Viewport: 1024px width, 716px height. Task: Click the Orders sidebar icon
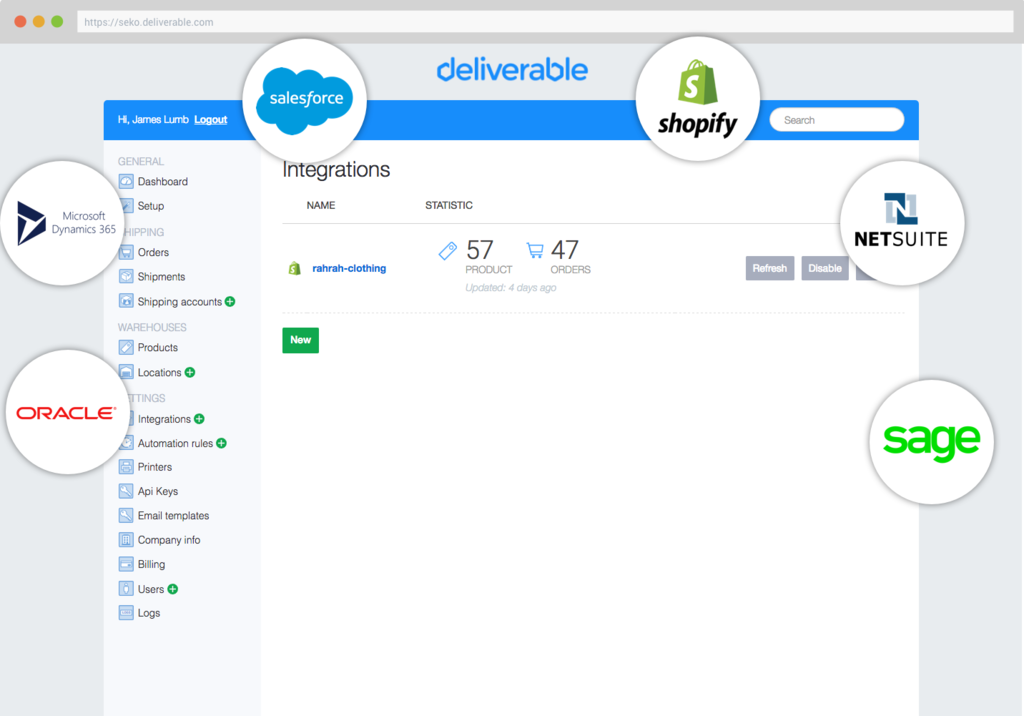click(x=126, y=252)
